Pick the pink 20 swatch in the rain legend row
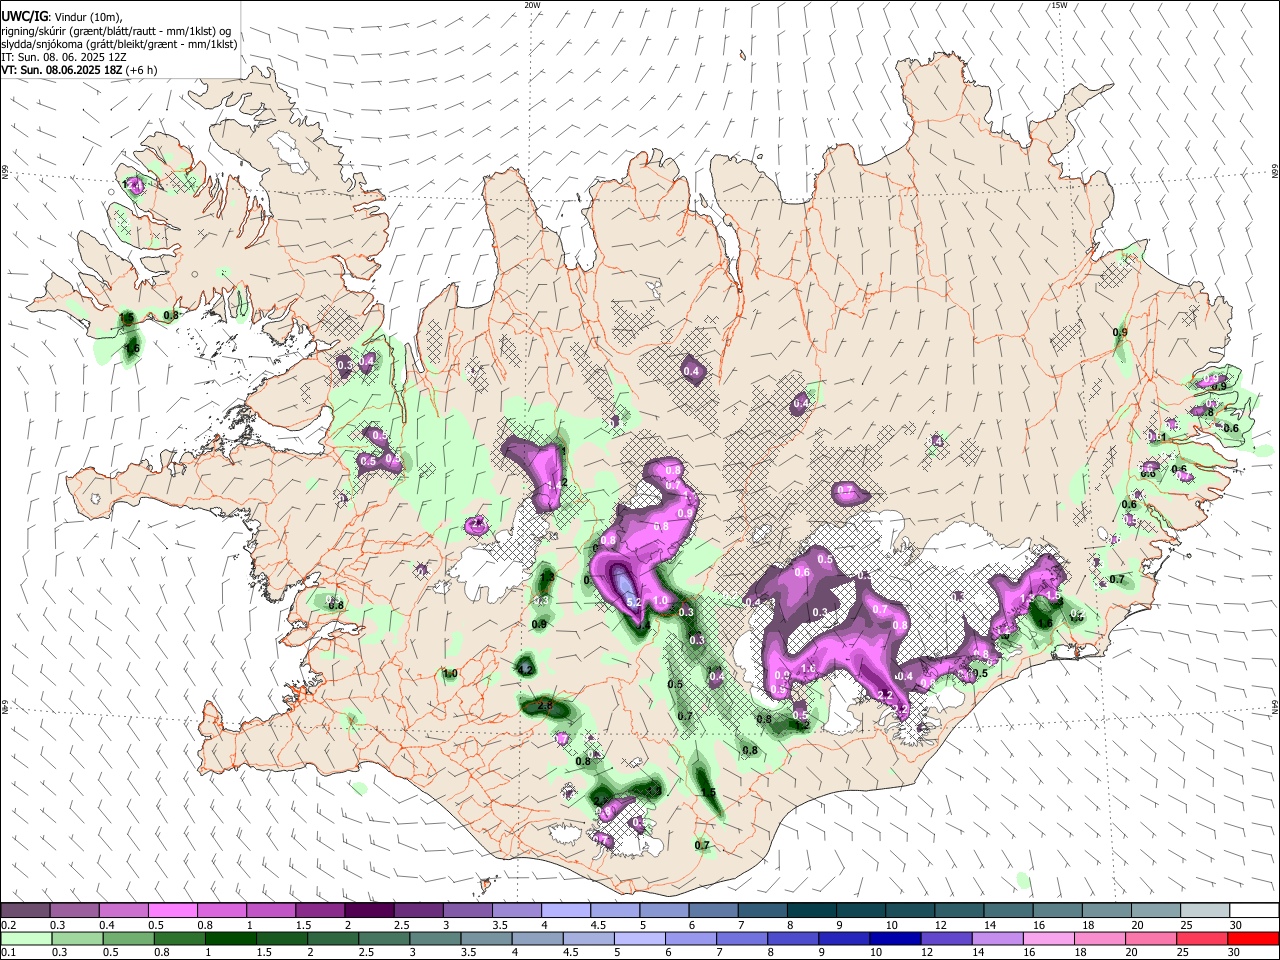Image resolution: width=1280 pixels, height=960 pixels. pos(1151,938)
